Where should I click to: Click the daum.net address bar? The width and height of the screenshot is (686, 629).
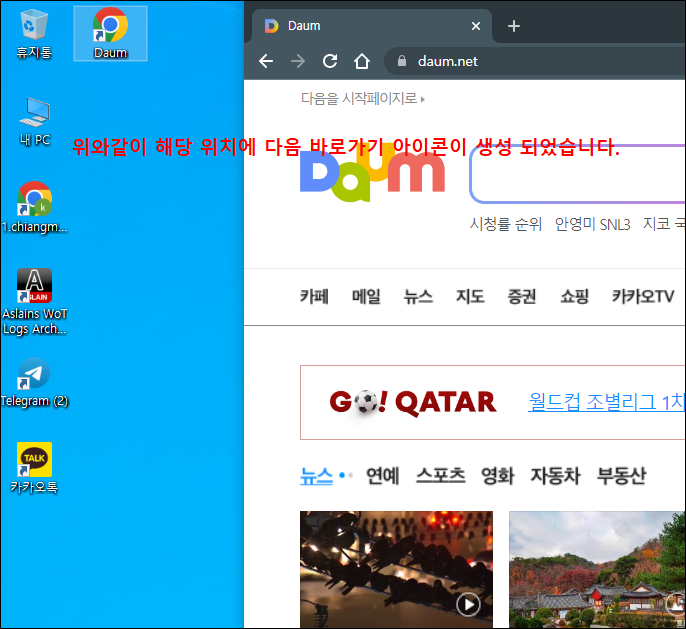pos(536,61)
